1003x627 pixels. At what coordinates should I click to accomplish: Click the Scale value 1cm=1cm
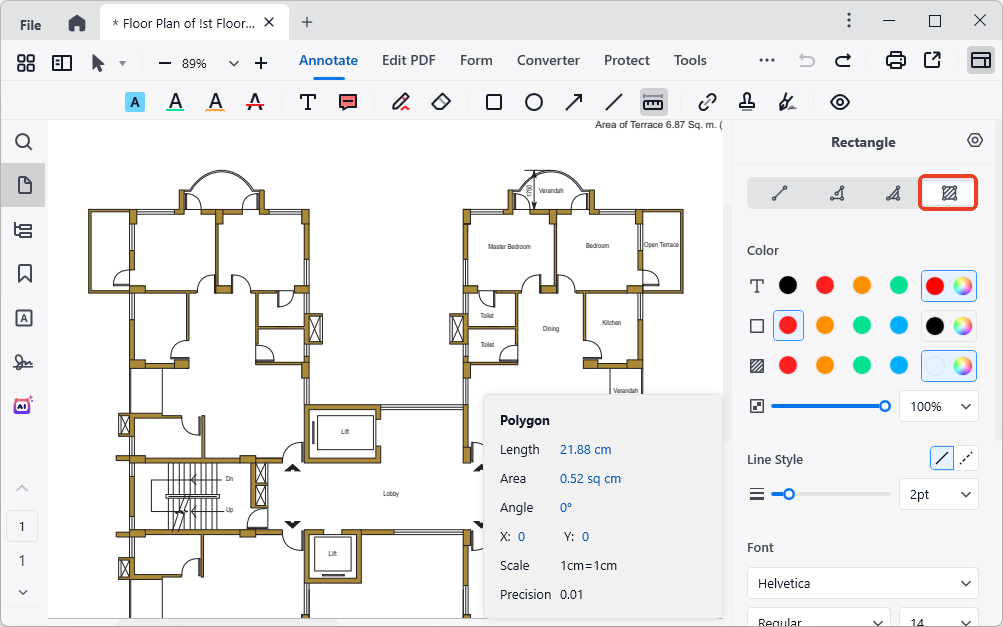pyautogui.click(x=589, y=565)
